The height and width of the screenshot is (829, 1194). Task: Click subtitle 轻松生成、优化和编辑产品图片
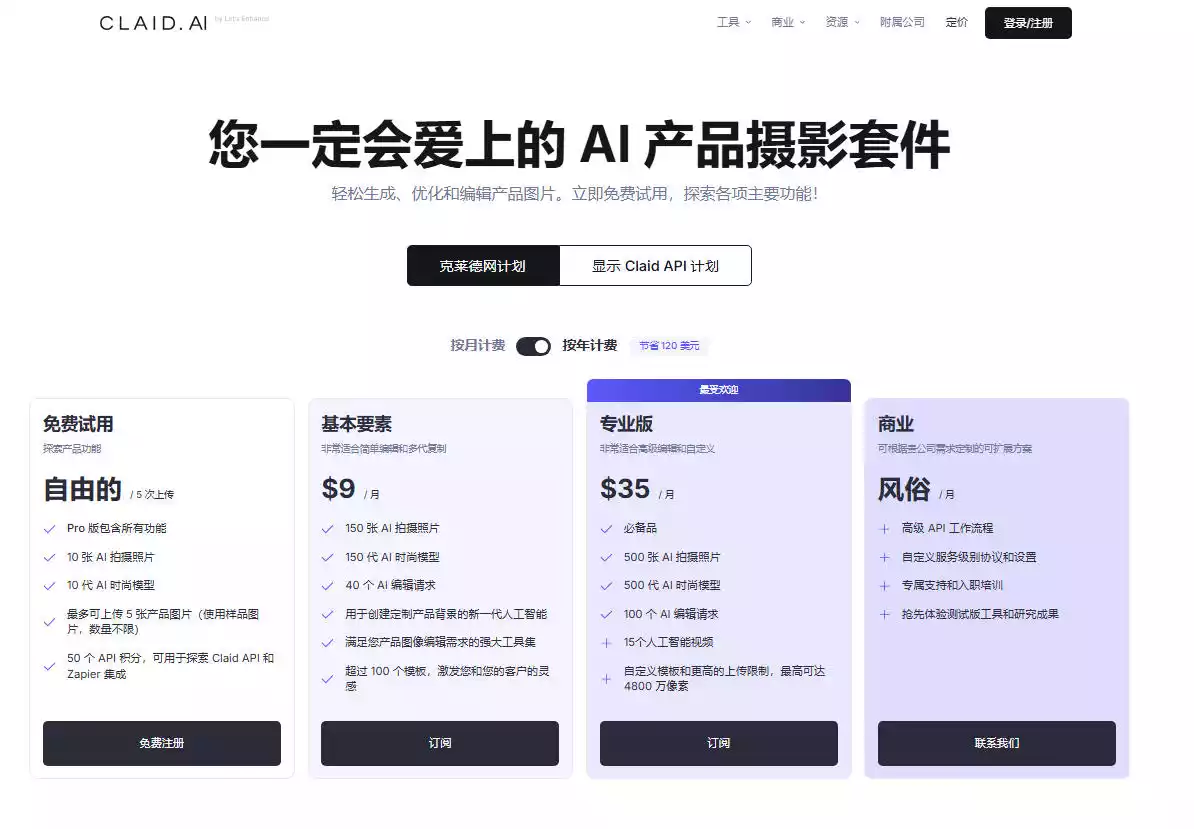tap(575, 194)
